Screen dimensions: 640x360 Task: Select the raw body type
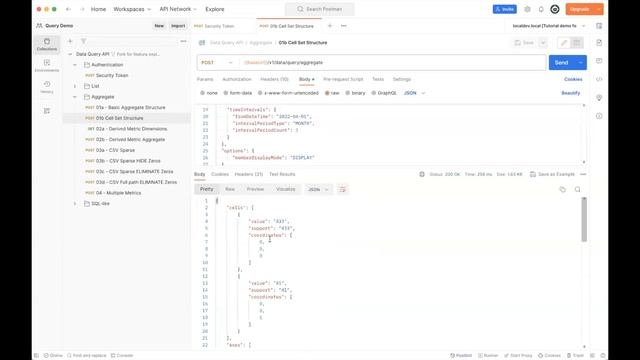[x=332, y=93]
